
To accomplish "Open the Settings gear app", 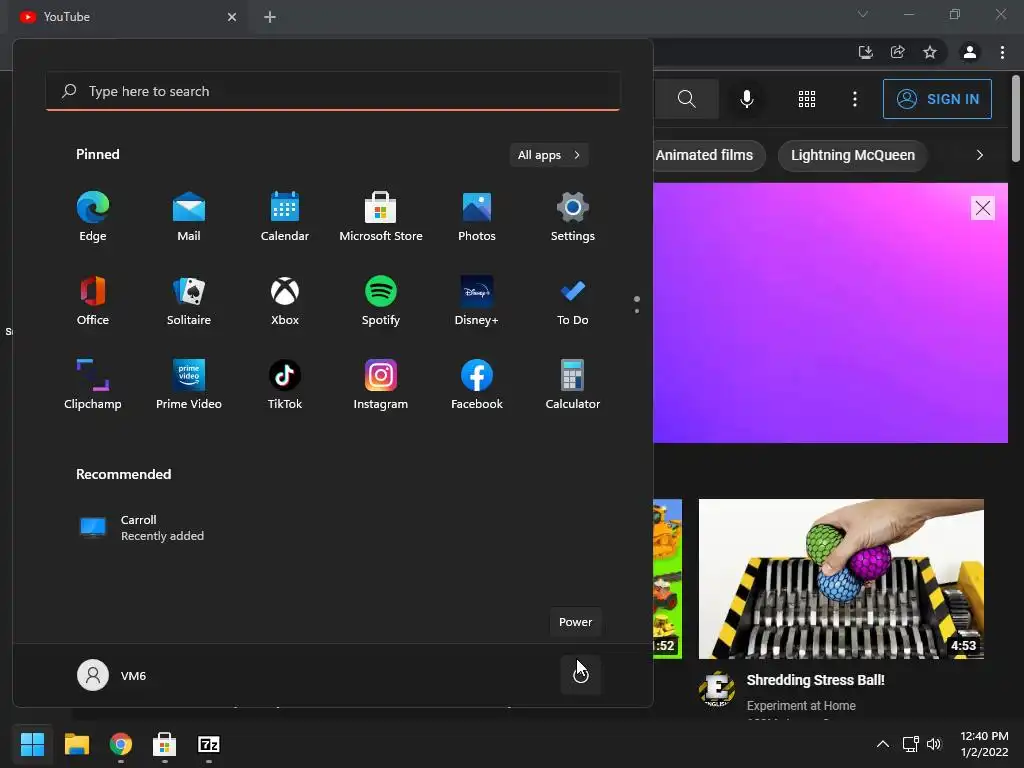I will [573, 217].
